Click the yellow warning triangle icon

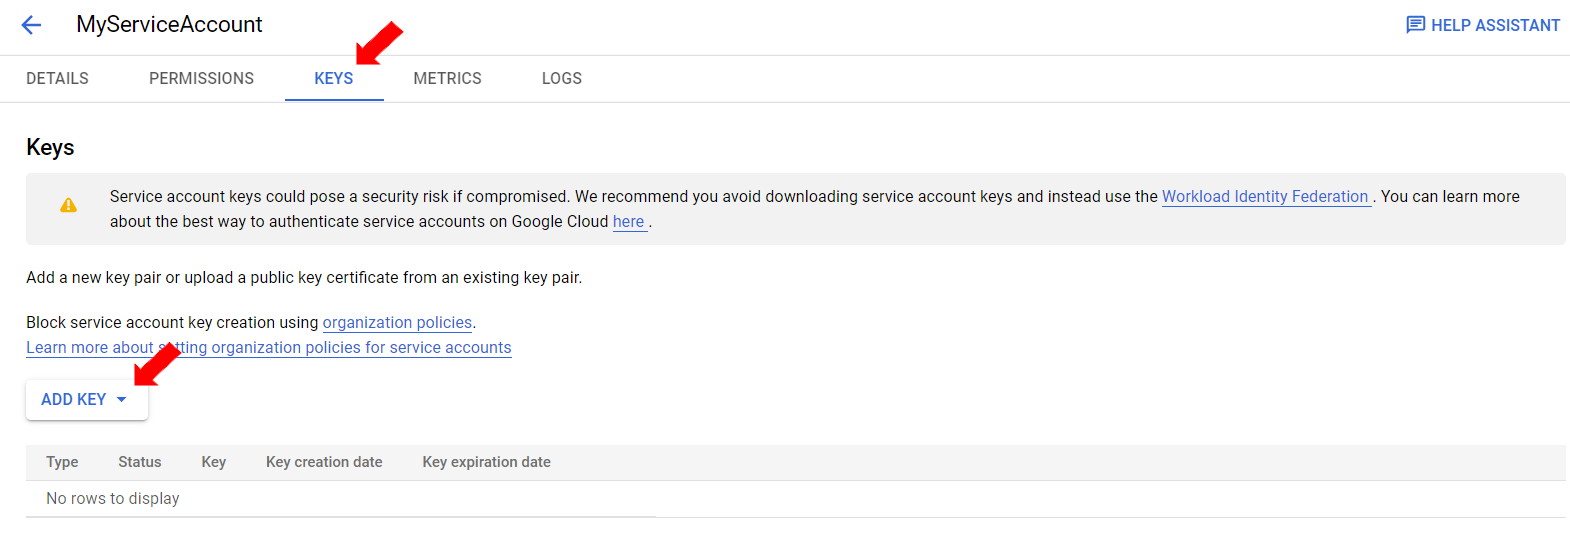coord(68,205)
